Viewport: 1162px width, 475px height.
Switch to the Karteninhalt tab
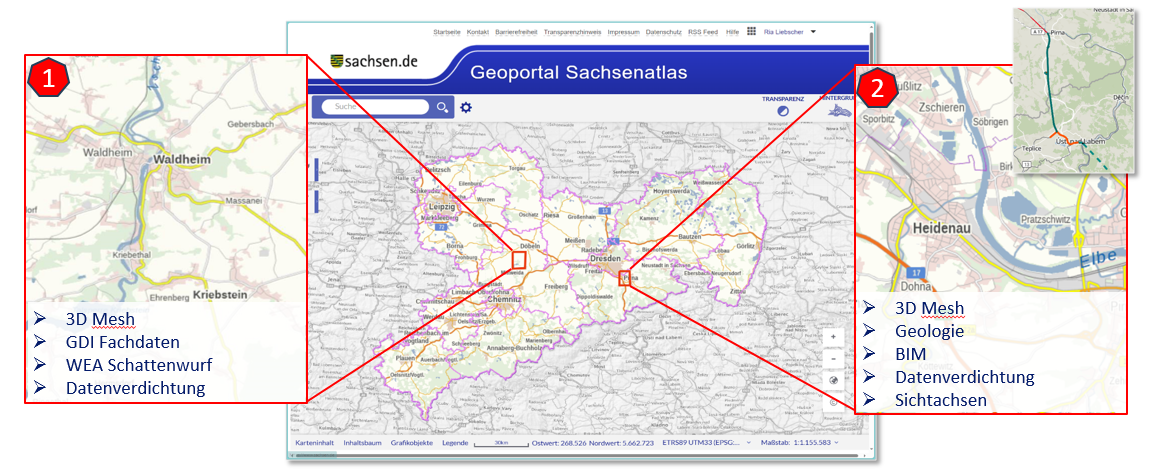click(x=316, y=442)
